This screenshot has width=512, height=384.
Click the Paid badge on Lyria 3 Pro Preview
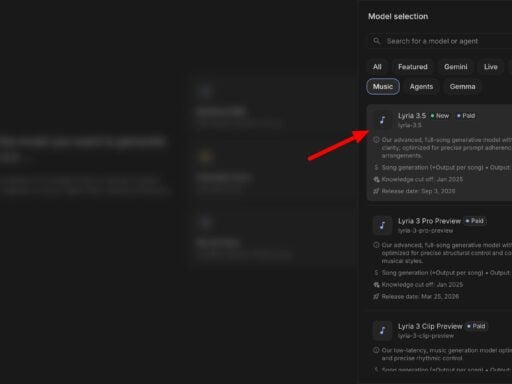[x=475, y=221]
